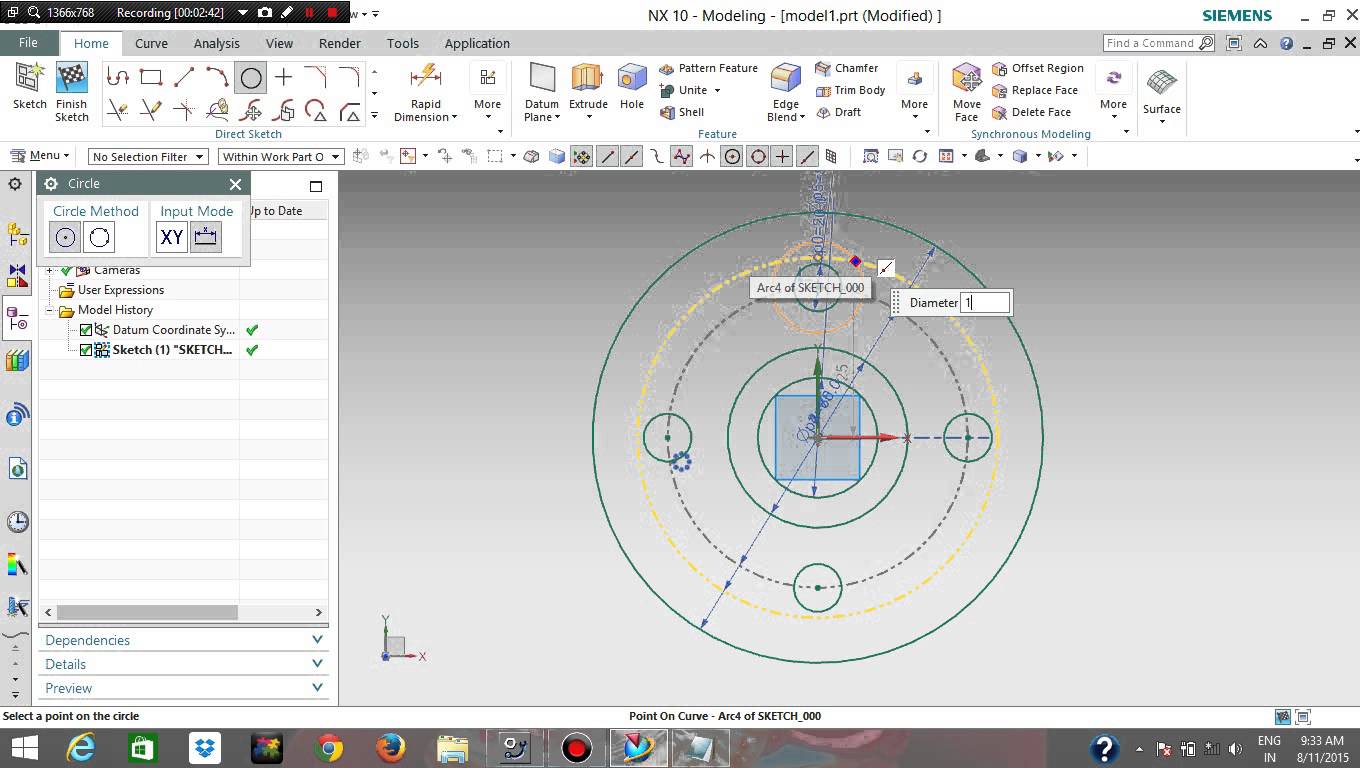Click the Menu button

40,156
